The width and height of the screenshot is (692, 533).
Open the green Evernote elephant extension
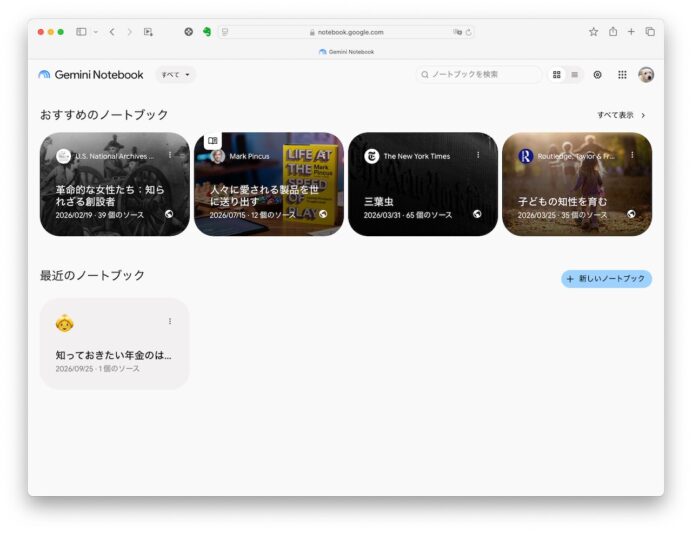(207, 32)
